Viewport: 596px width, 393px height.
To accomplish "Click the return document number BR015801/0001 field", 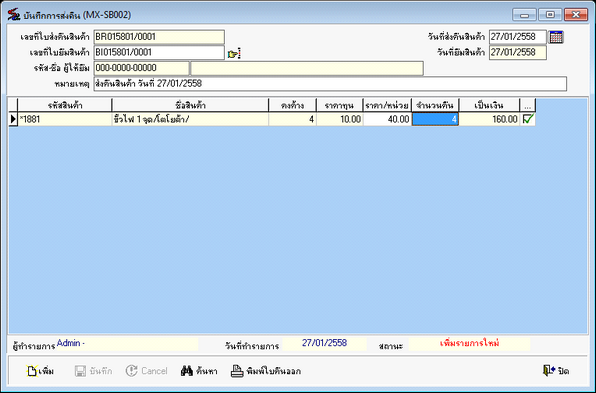I will 159,37.
